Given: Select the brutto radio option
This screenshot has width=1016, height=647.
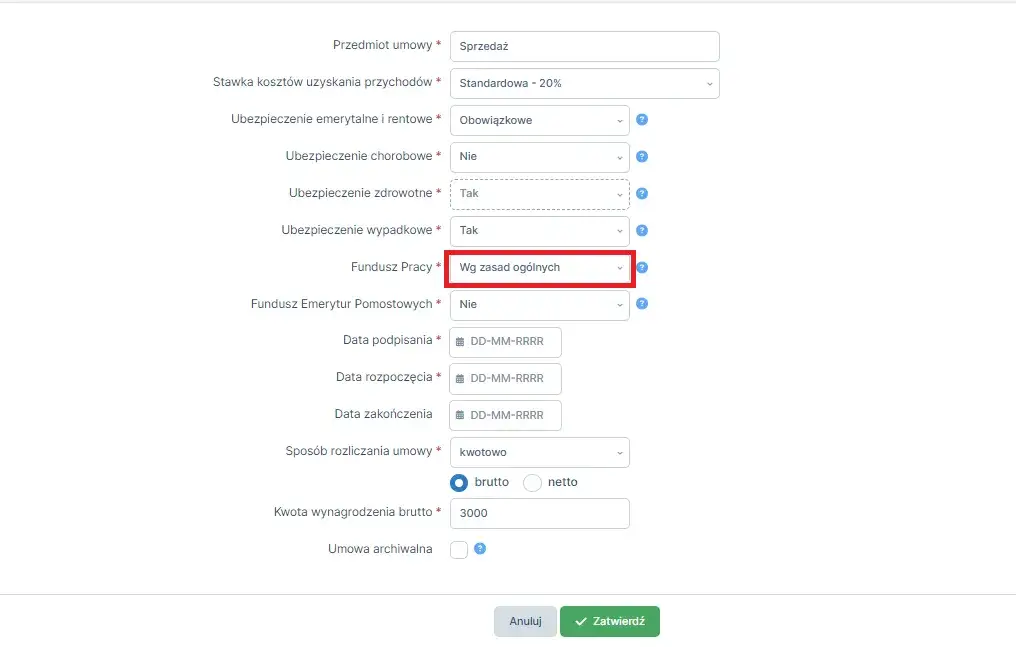Looking at the screenshot, I should click(459, 482).
